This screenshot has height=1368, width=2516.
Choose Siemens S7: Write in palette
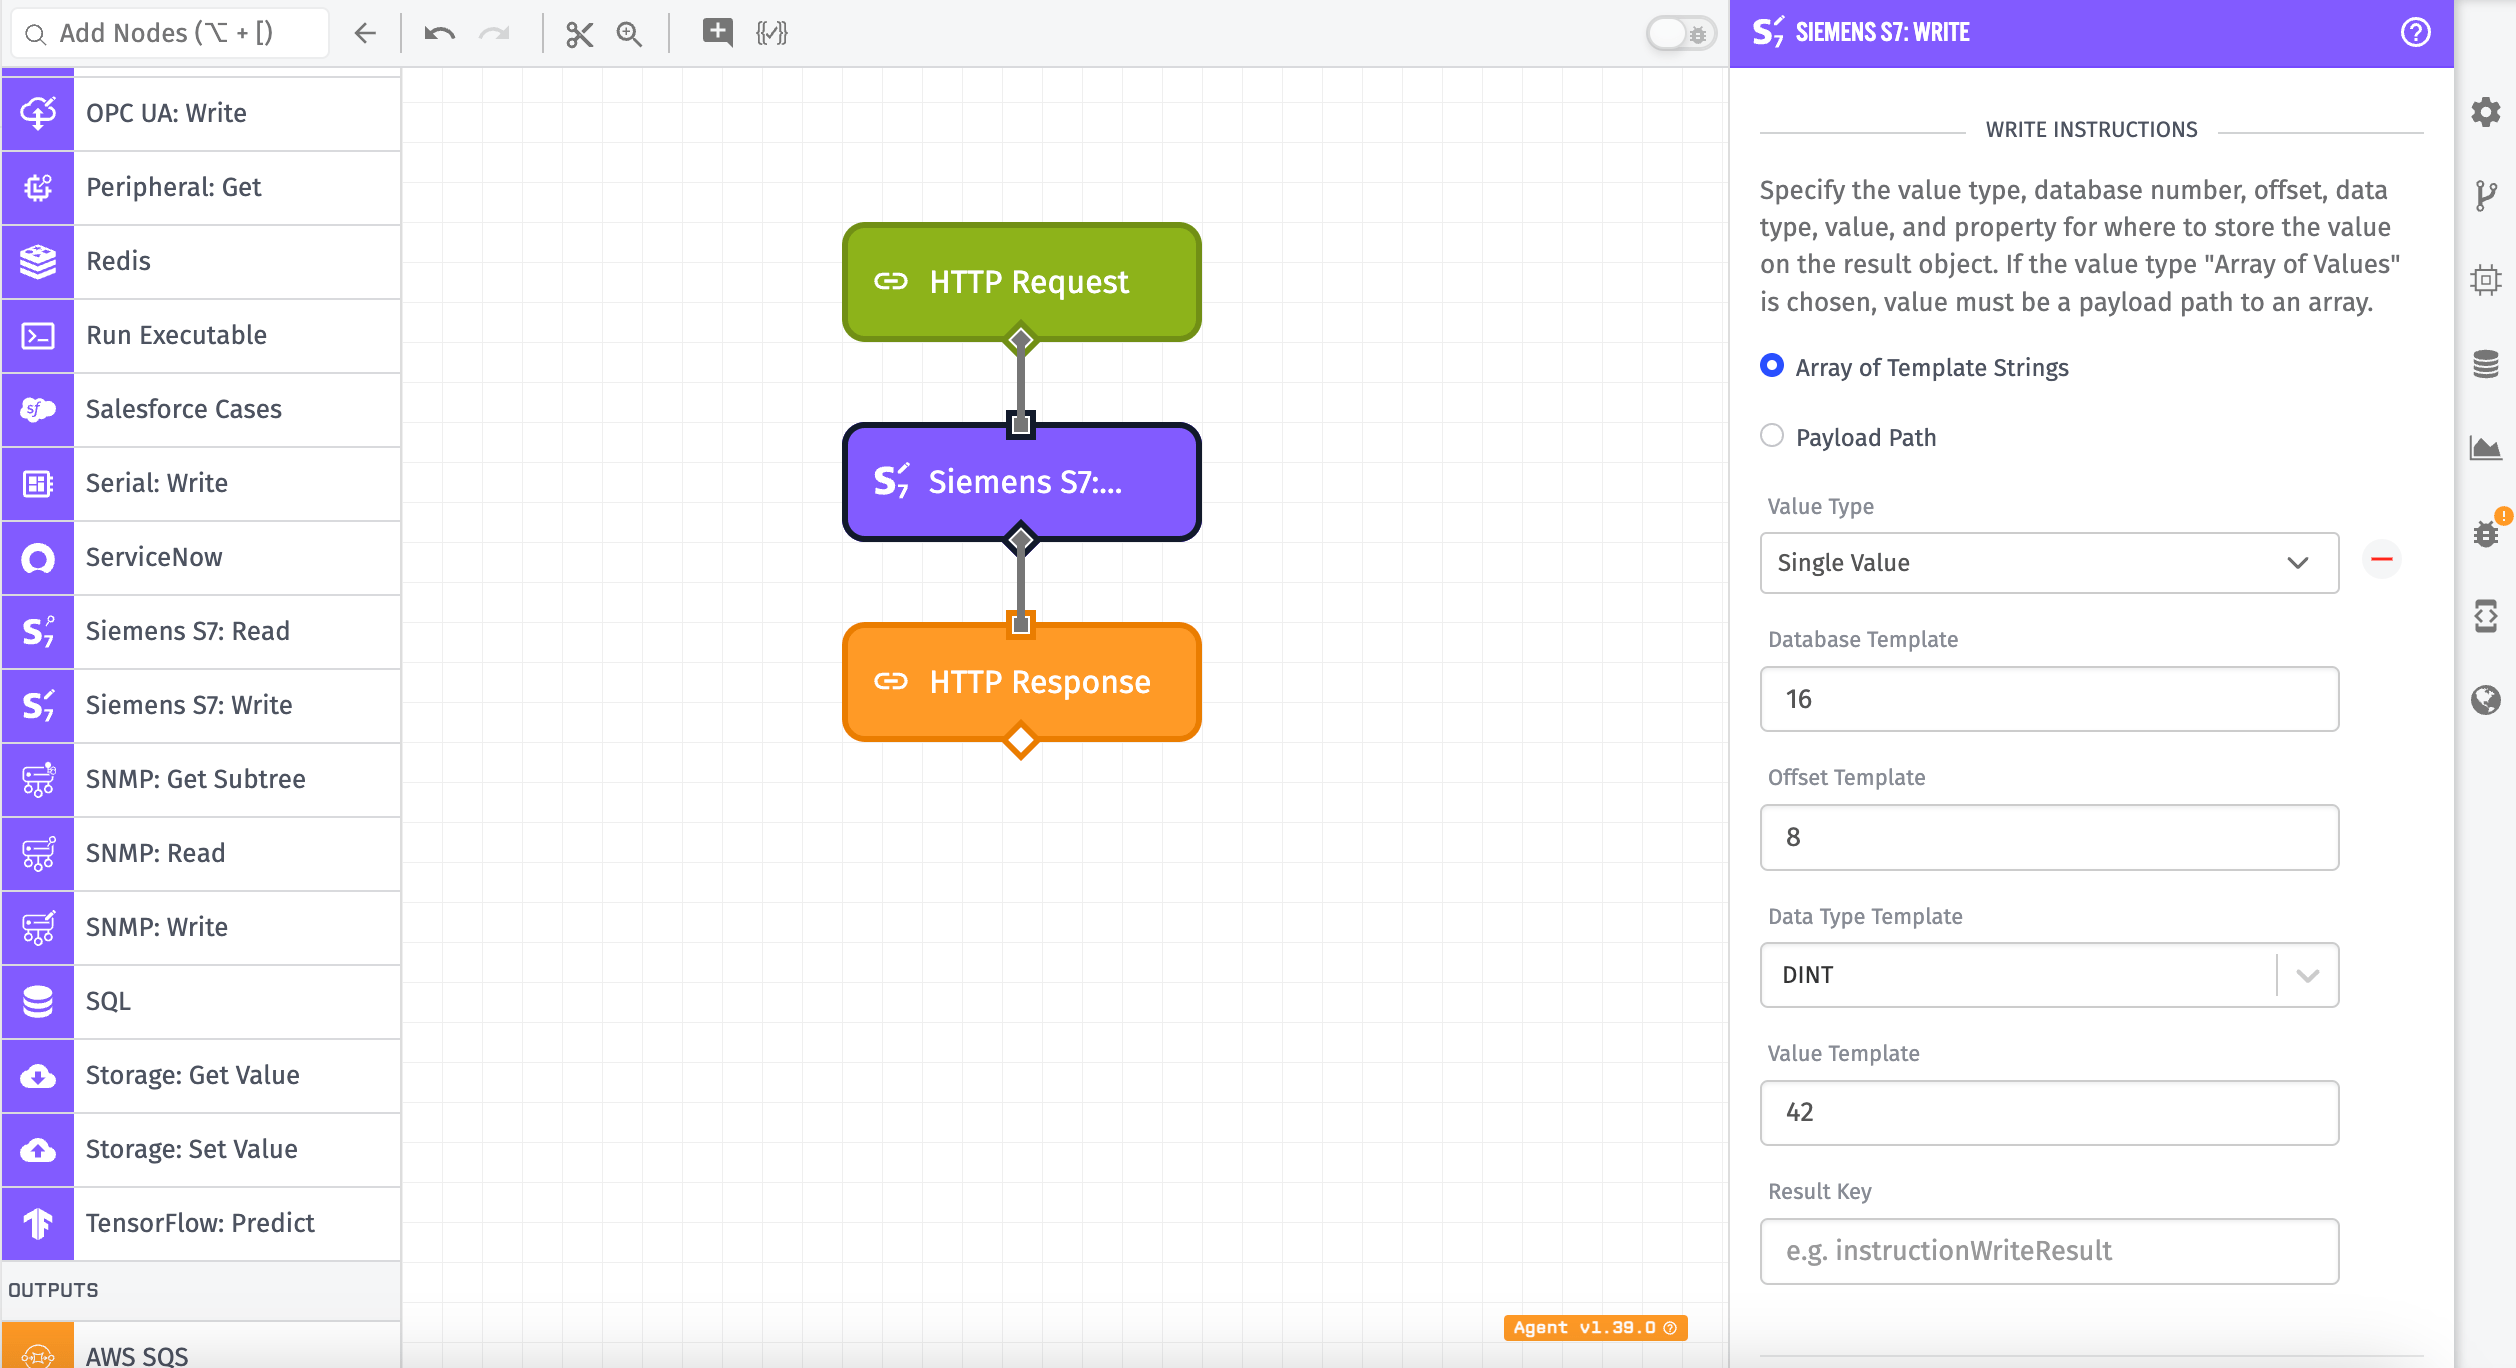point(201,705)
